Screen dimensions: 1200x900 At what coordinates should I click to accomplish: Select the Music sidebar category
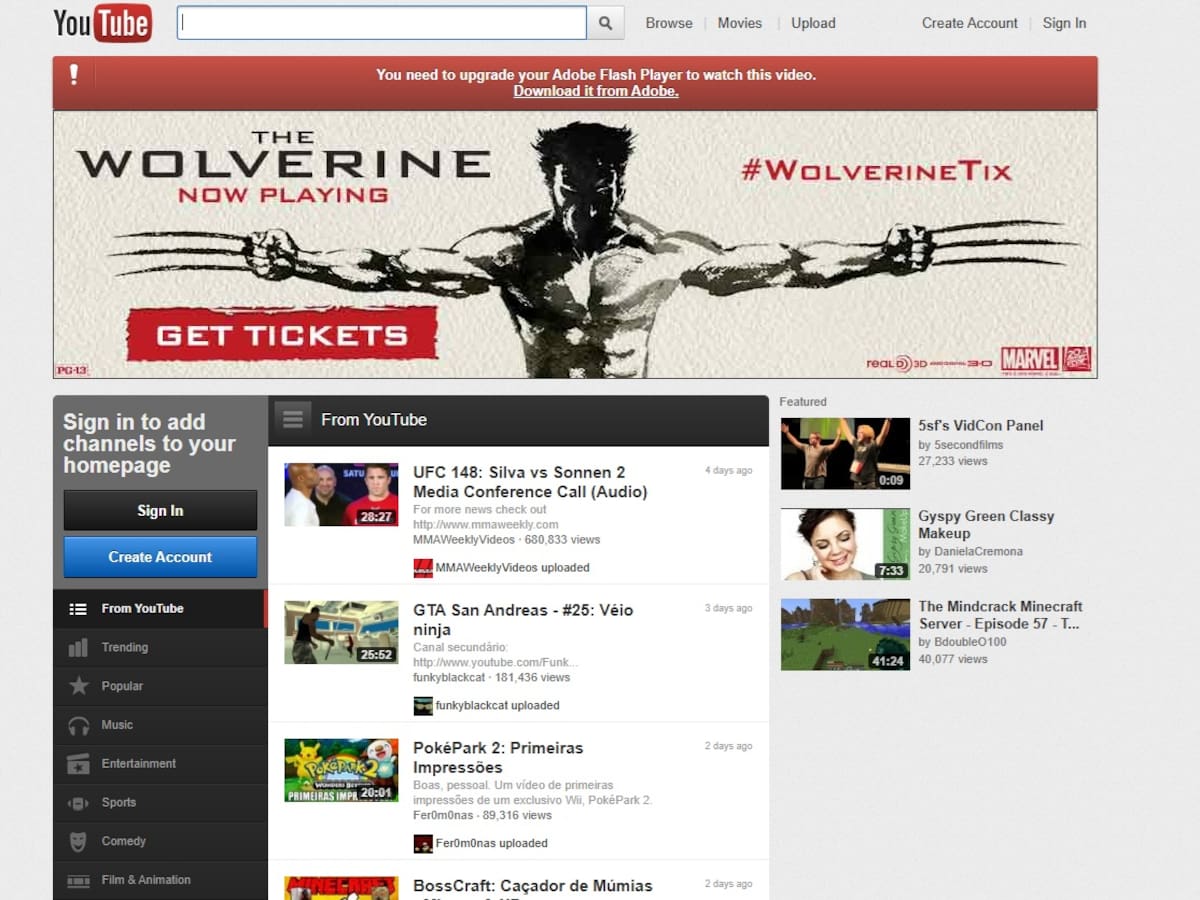pyautogui.click(x=160, y=725)
